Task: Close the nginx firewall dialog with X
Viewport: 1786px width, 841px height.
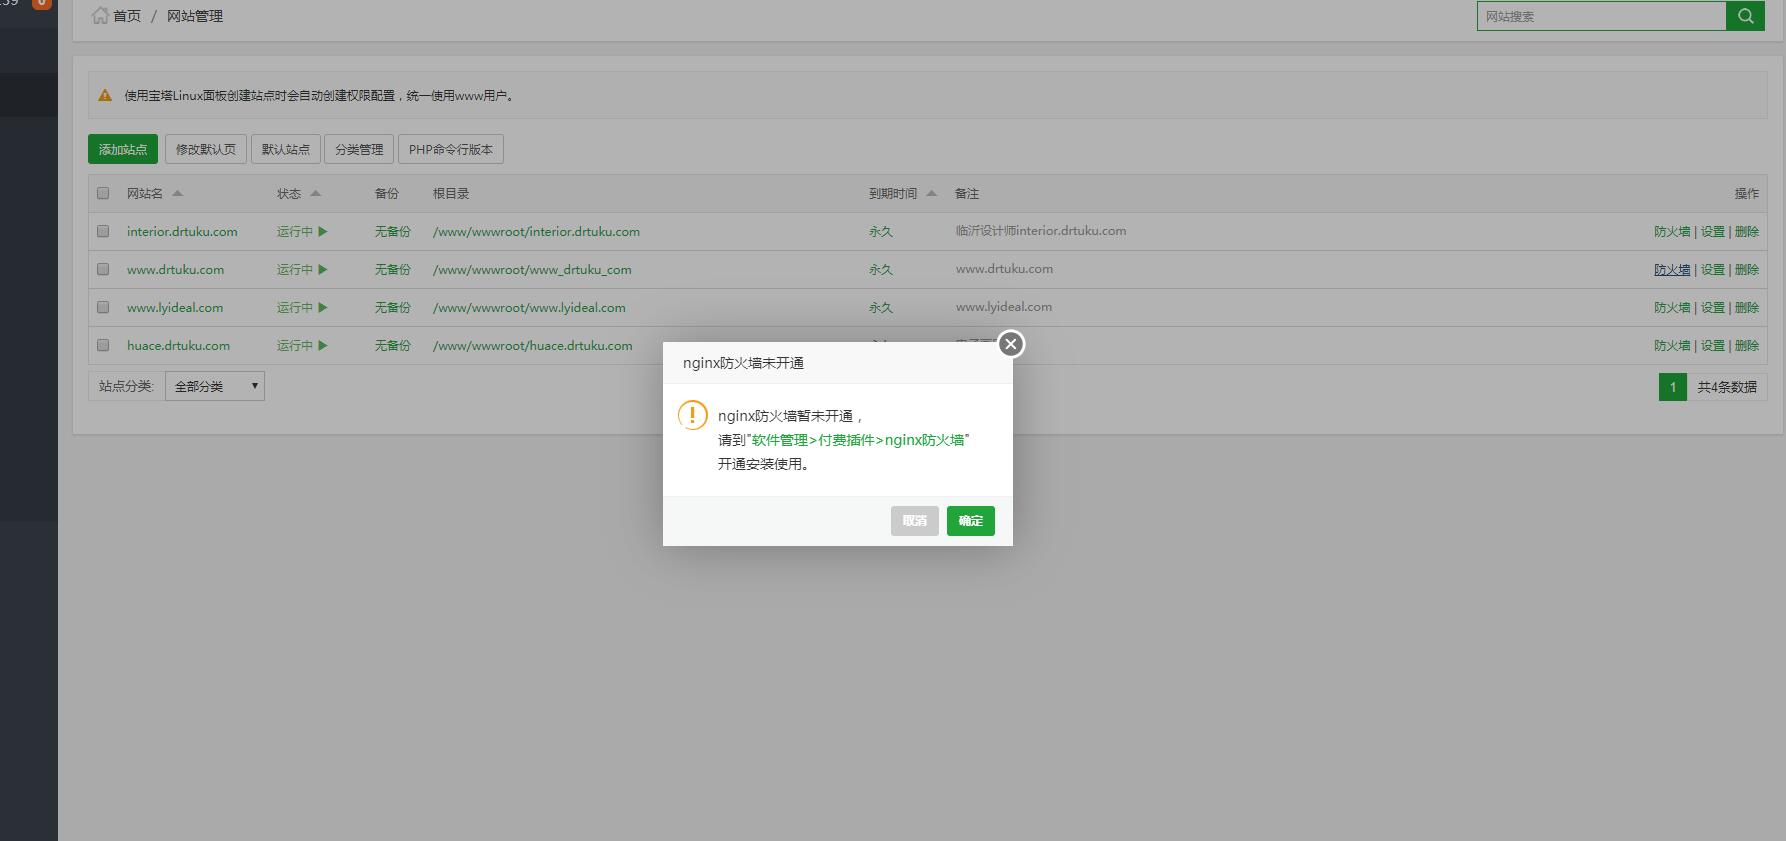Action: pyautogui.click(x=1011, y=344)
